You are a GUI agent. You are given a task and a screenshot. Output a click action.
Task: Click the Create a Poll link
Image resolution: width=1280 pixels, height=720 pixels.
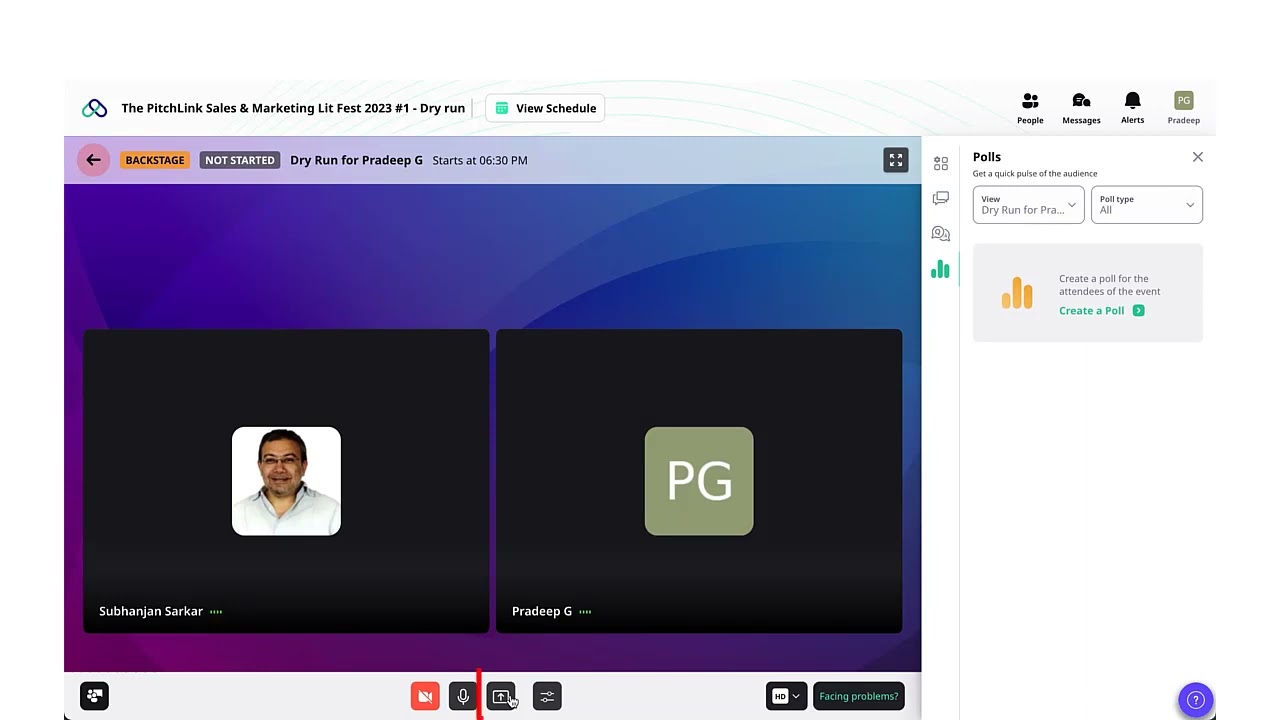tap(1101, 311)
